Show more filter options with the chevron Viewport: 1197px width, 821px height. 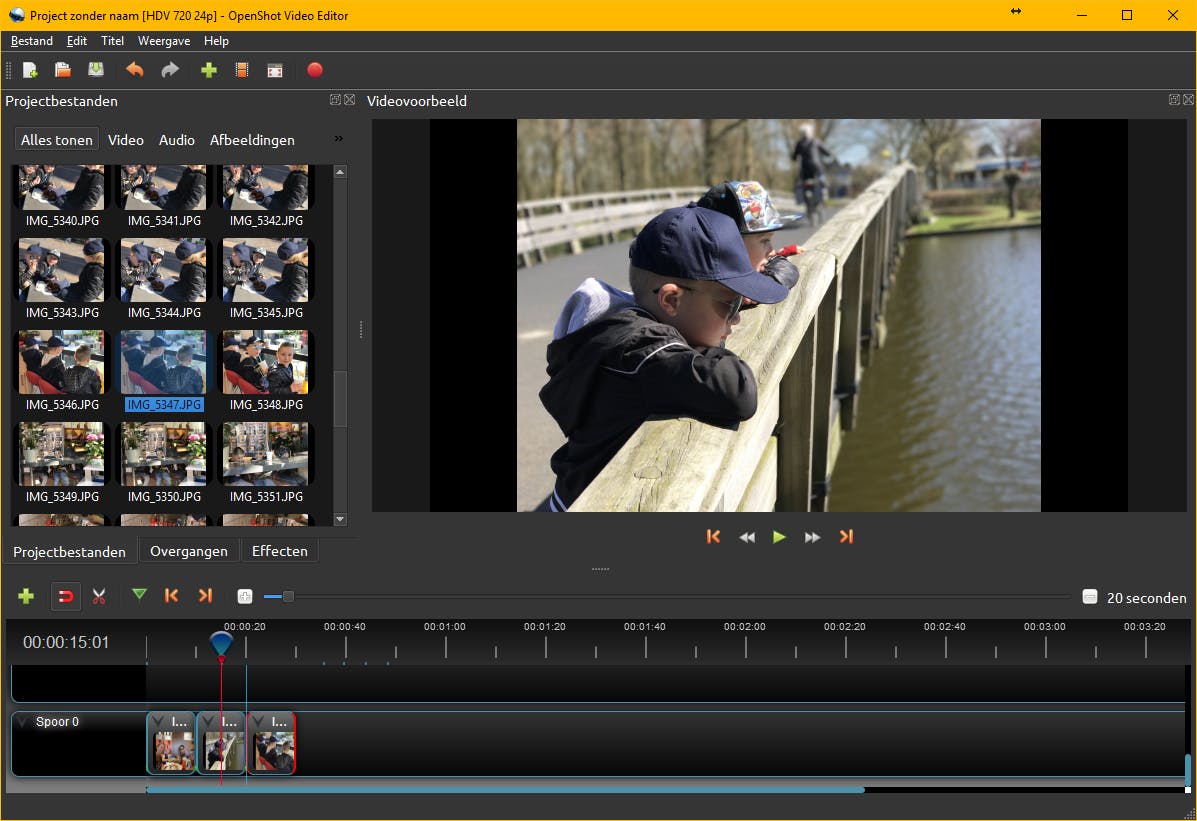(338, 139)
